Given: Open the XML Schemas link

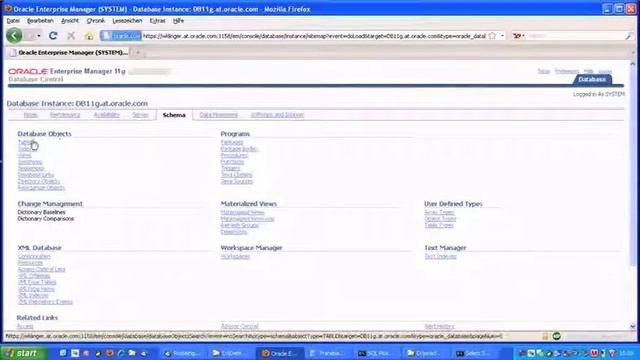Looking at the screenshot, I should click(x=34, y=276).
